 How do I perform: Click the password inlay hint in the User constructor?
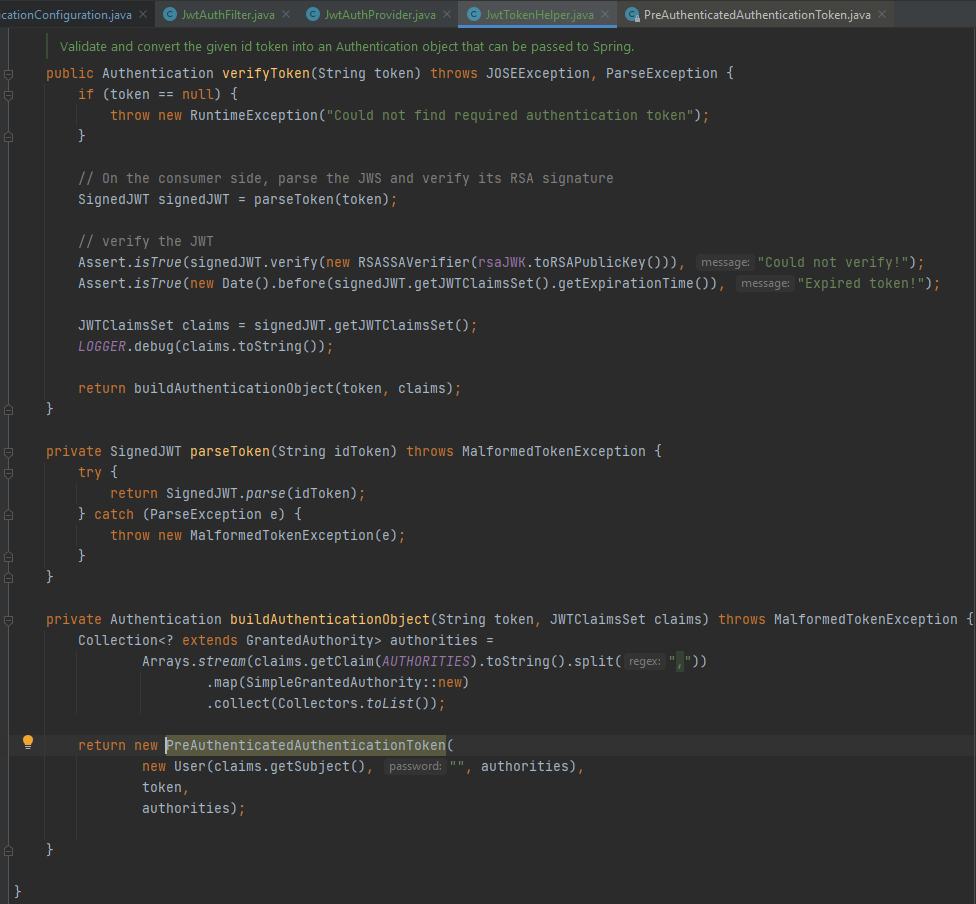click(x=415, y=765)
